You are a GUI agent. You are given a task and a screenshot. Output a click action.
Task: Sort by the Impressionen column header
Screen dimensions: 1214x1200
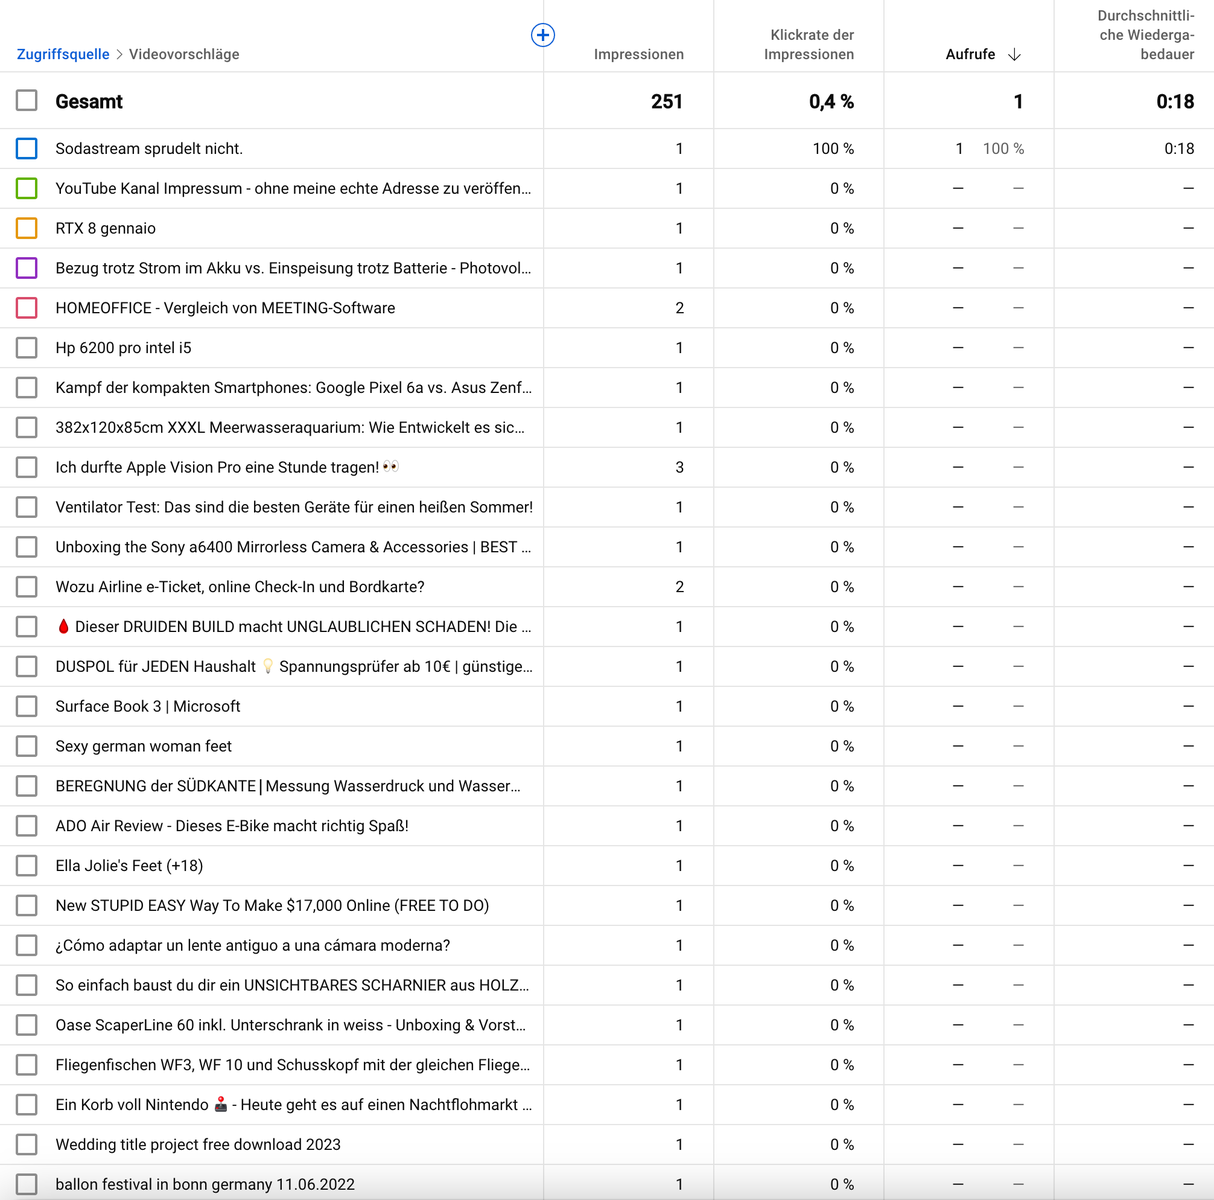[638, 54]
